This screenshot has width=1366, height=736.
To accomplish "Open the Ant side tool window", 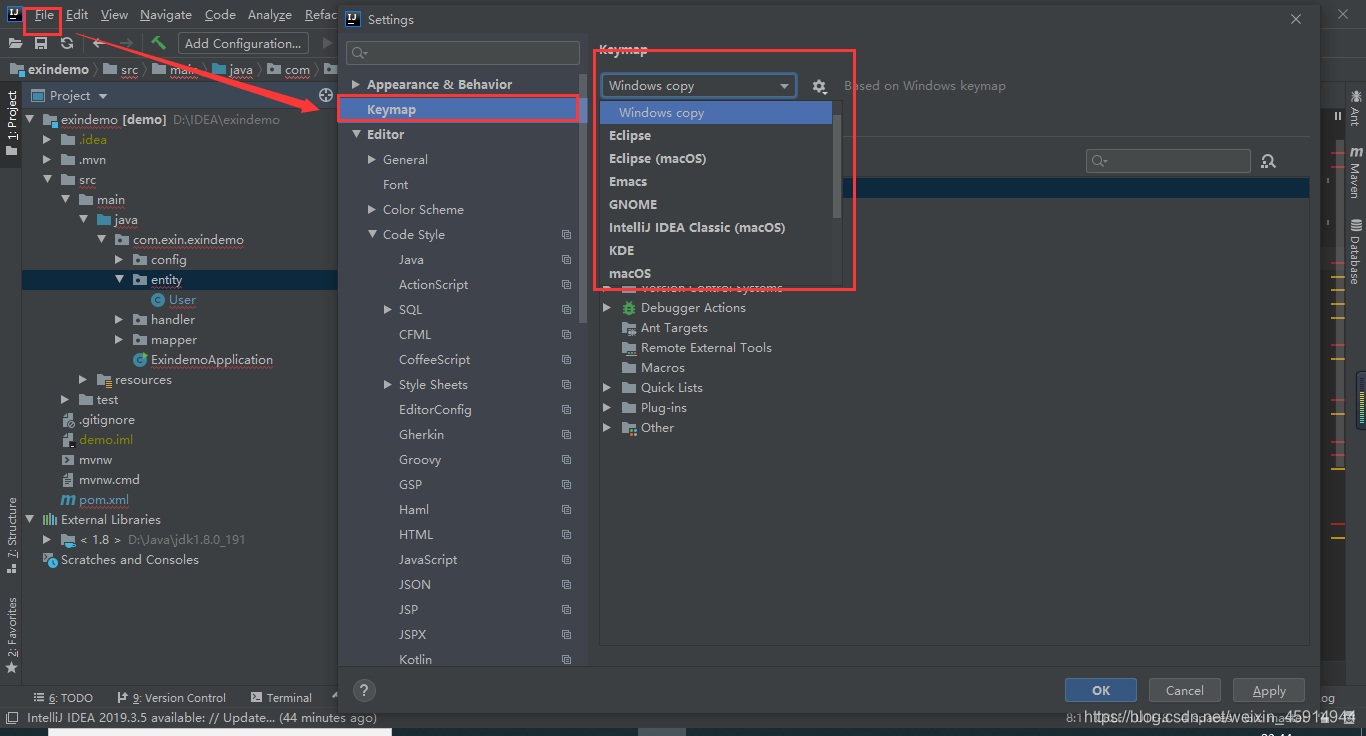I will (1355, 109).
